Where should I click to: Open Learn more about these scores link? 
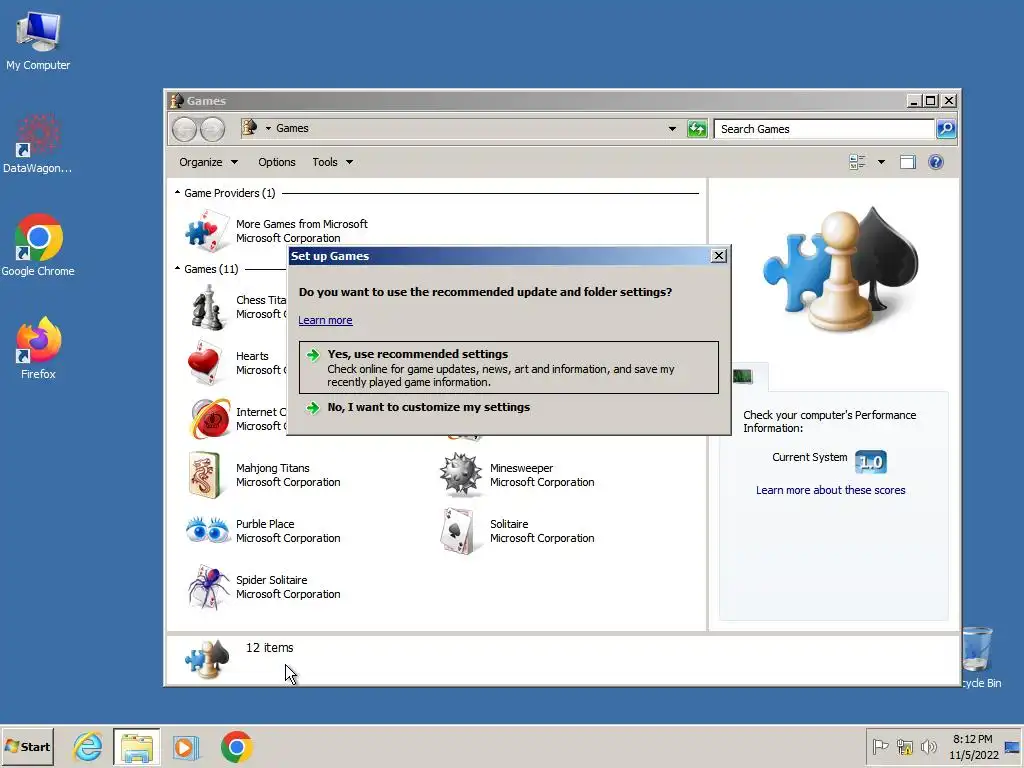(830, 490)
